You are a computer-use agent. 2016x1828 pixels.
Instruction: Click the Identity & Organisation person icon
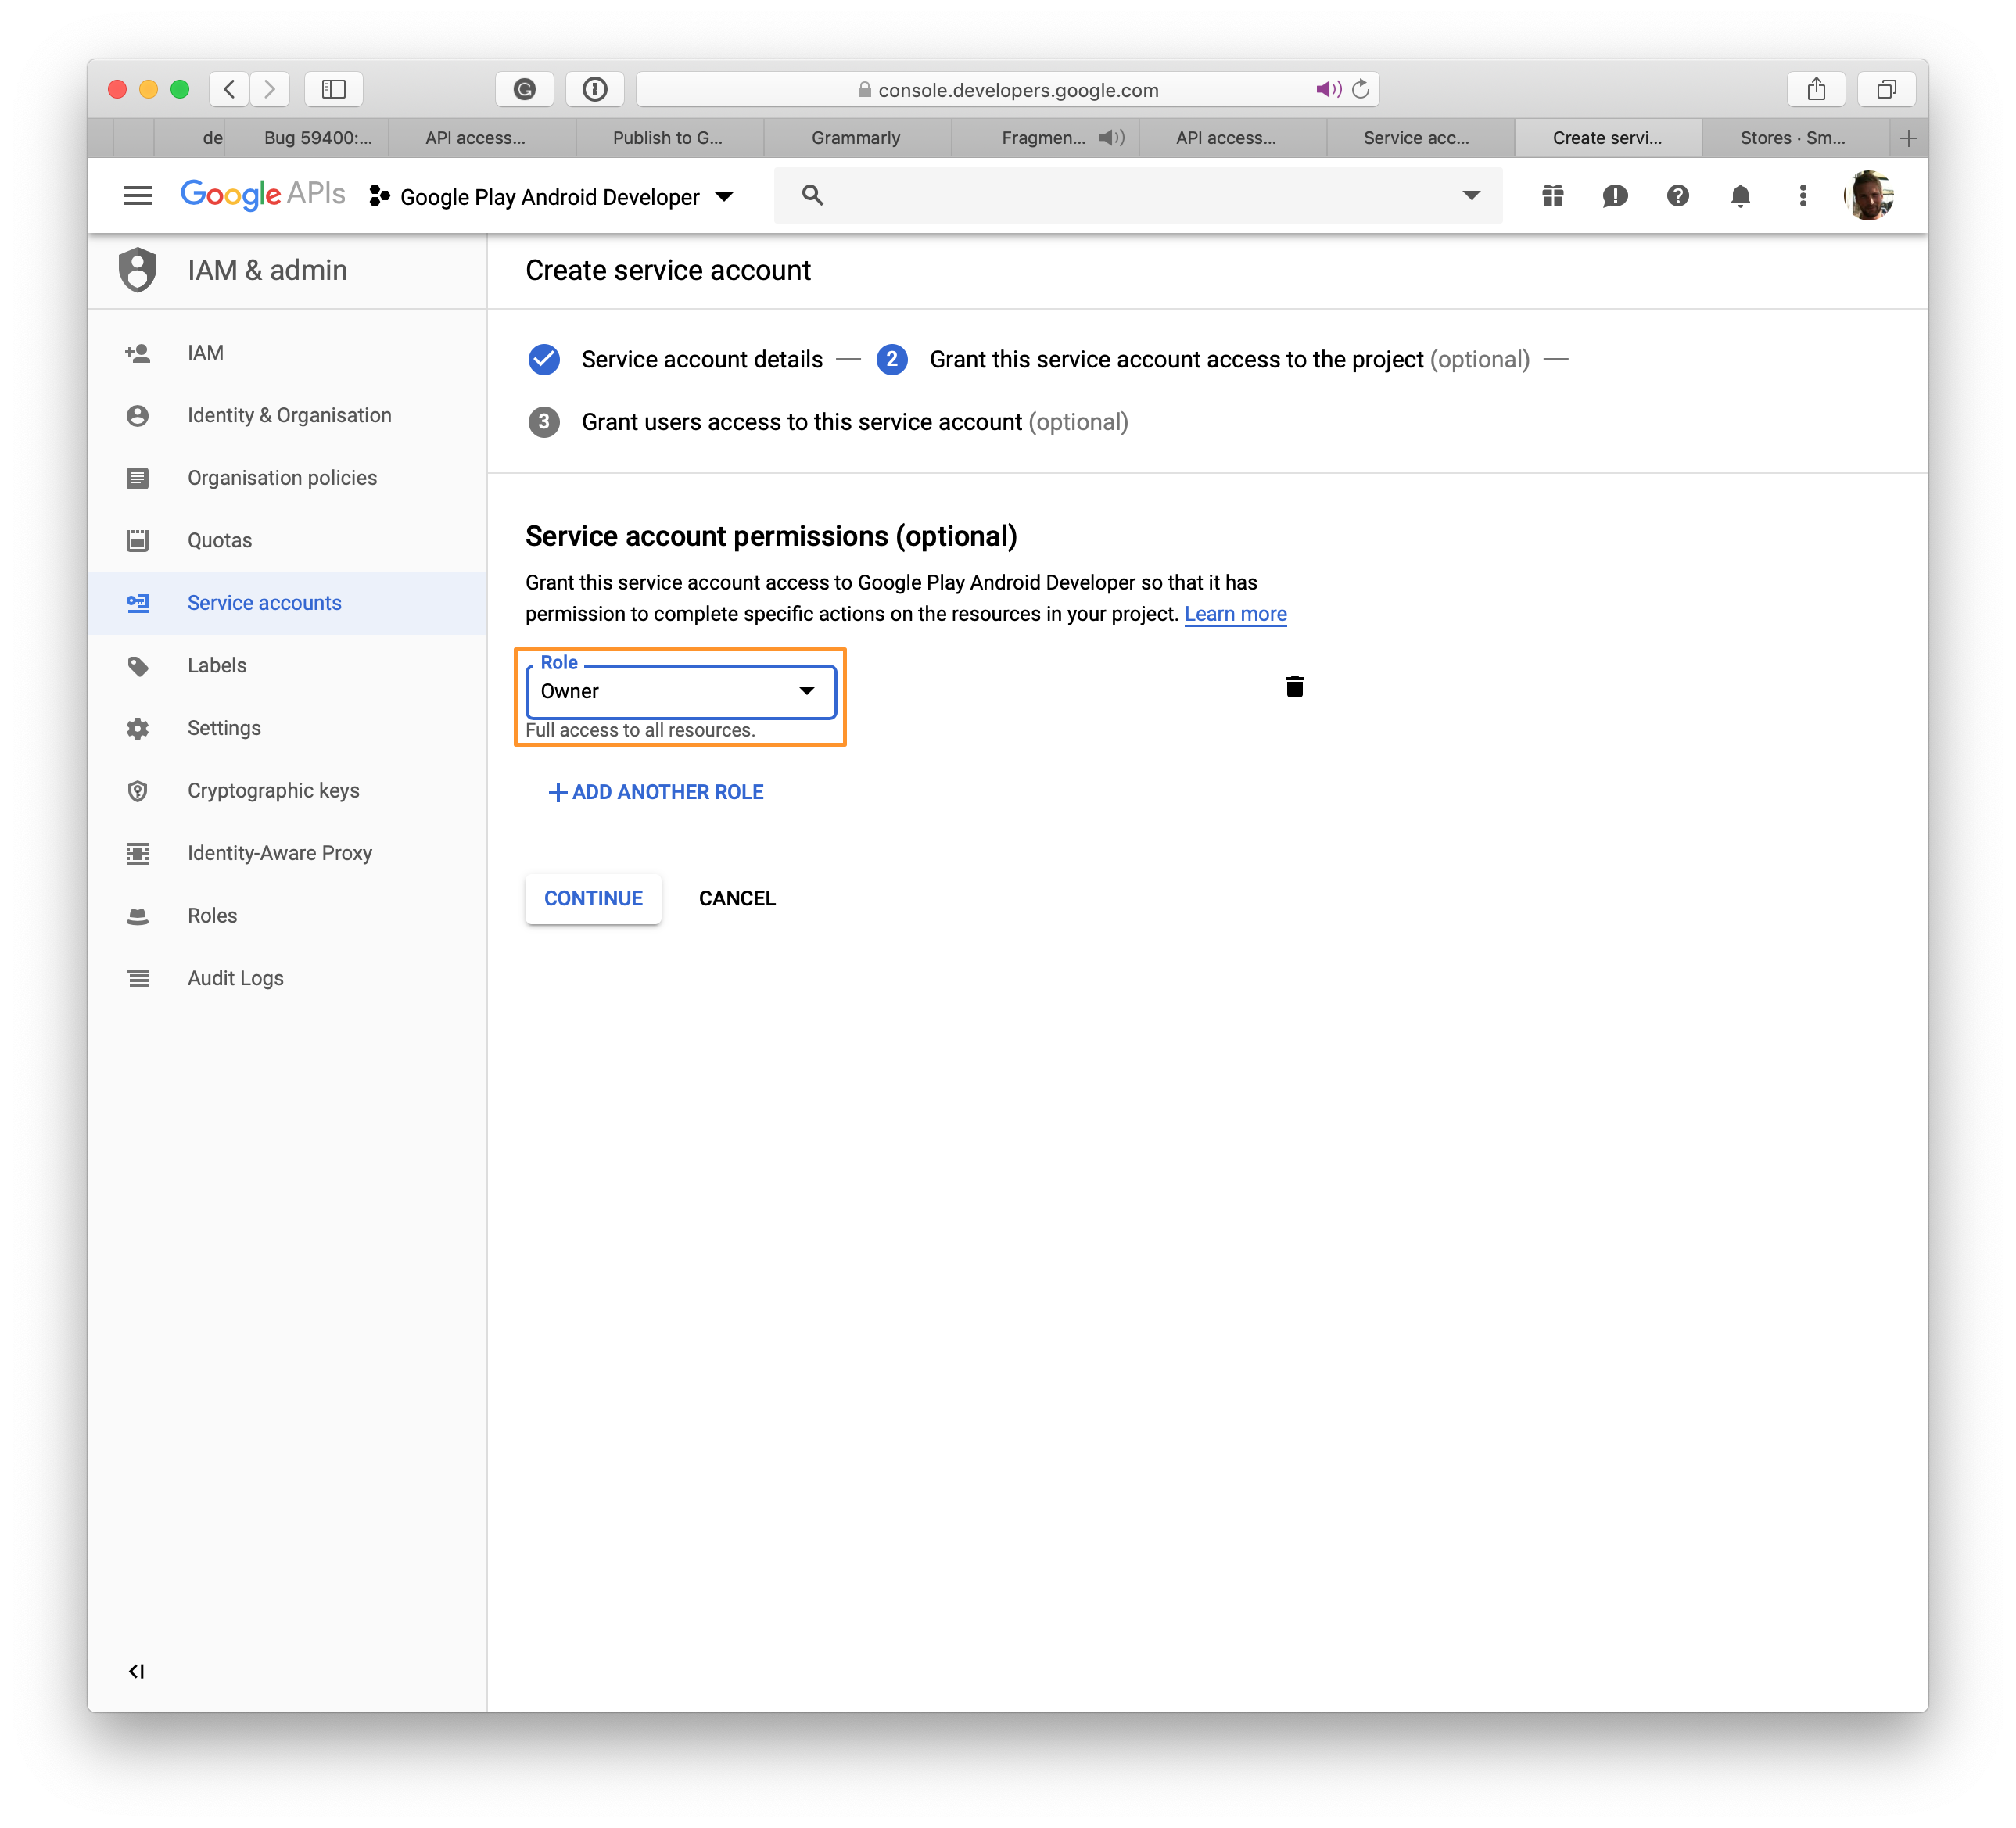(x=141, y=414)
